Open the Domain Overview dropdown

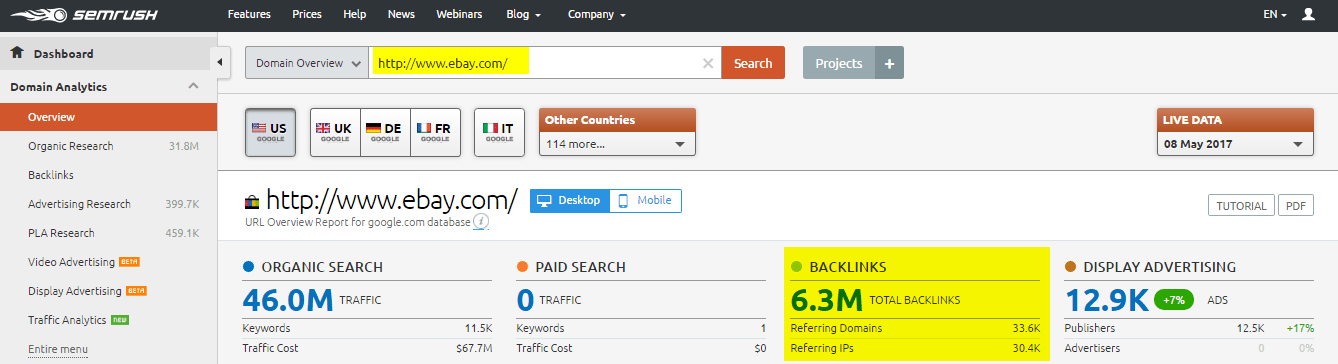(307, 63)
